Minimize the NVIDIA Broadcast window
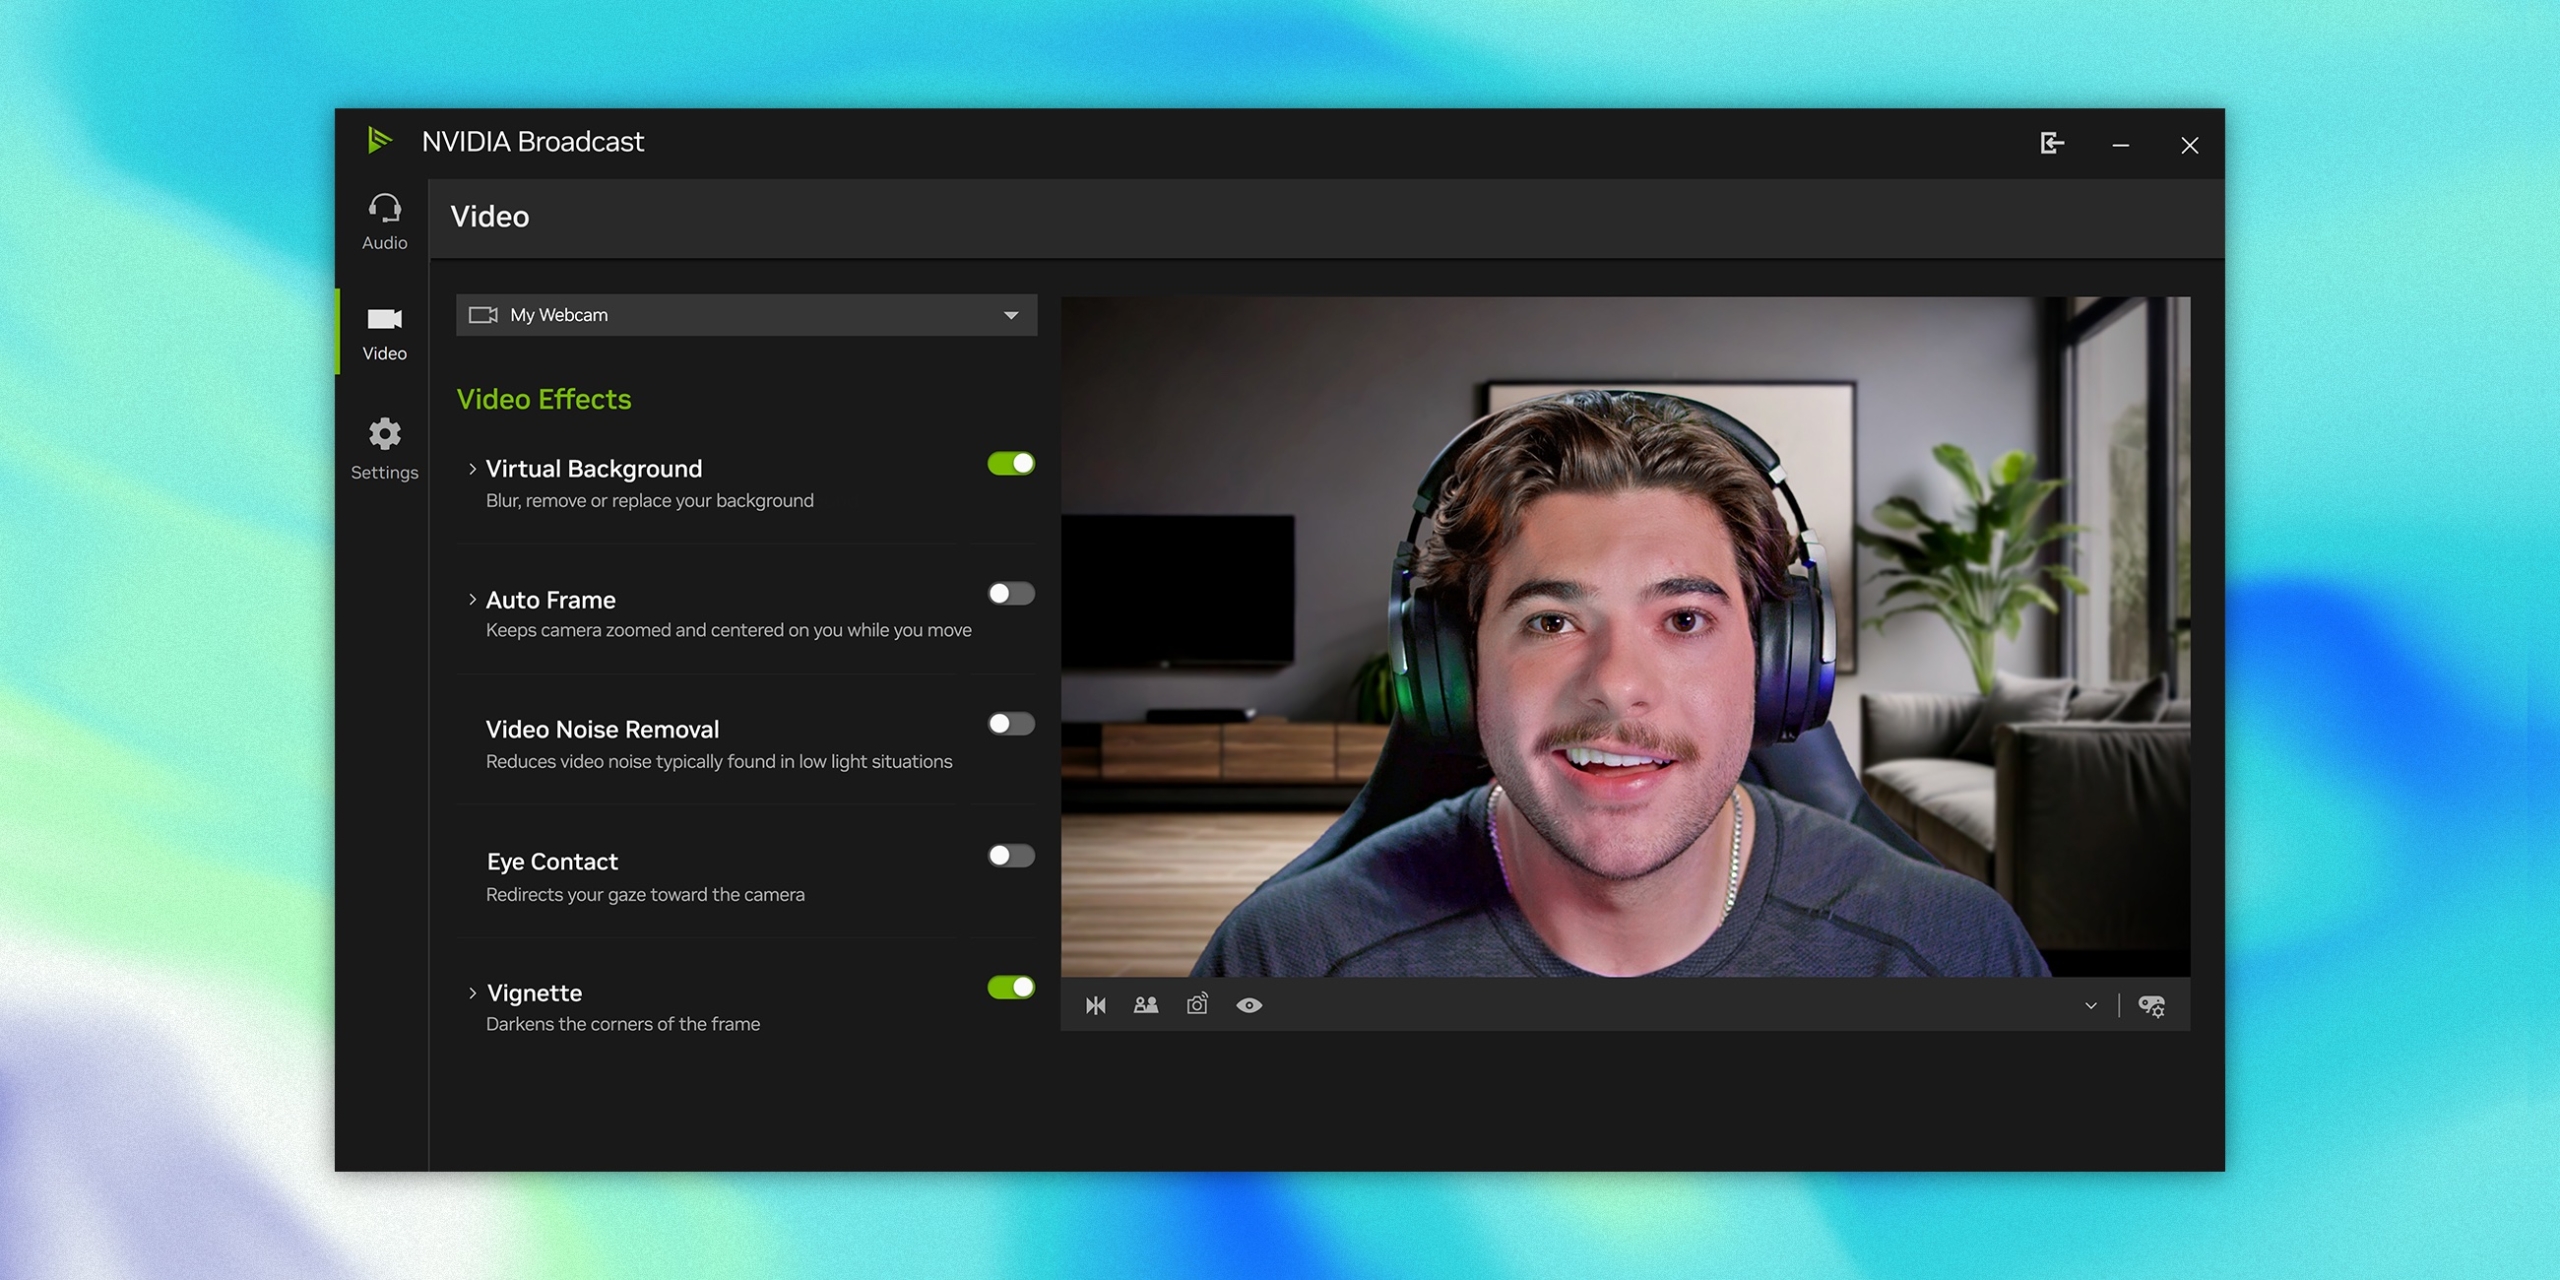 coord(2120,146)
